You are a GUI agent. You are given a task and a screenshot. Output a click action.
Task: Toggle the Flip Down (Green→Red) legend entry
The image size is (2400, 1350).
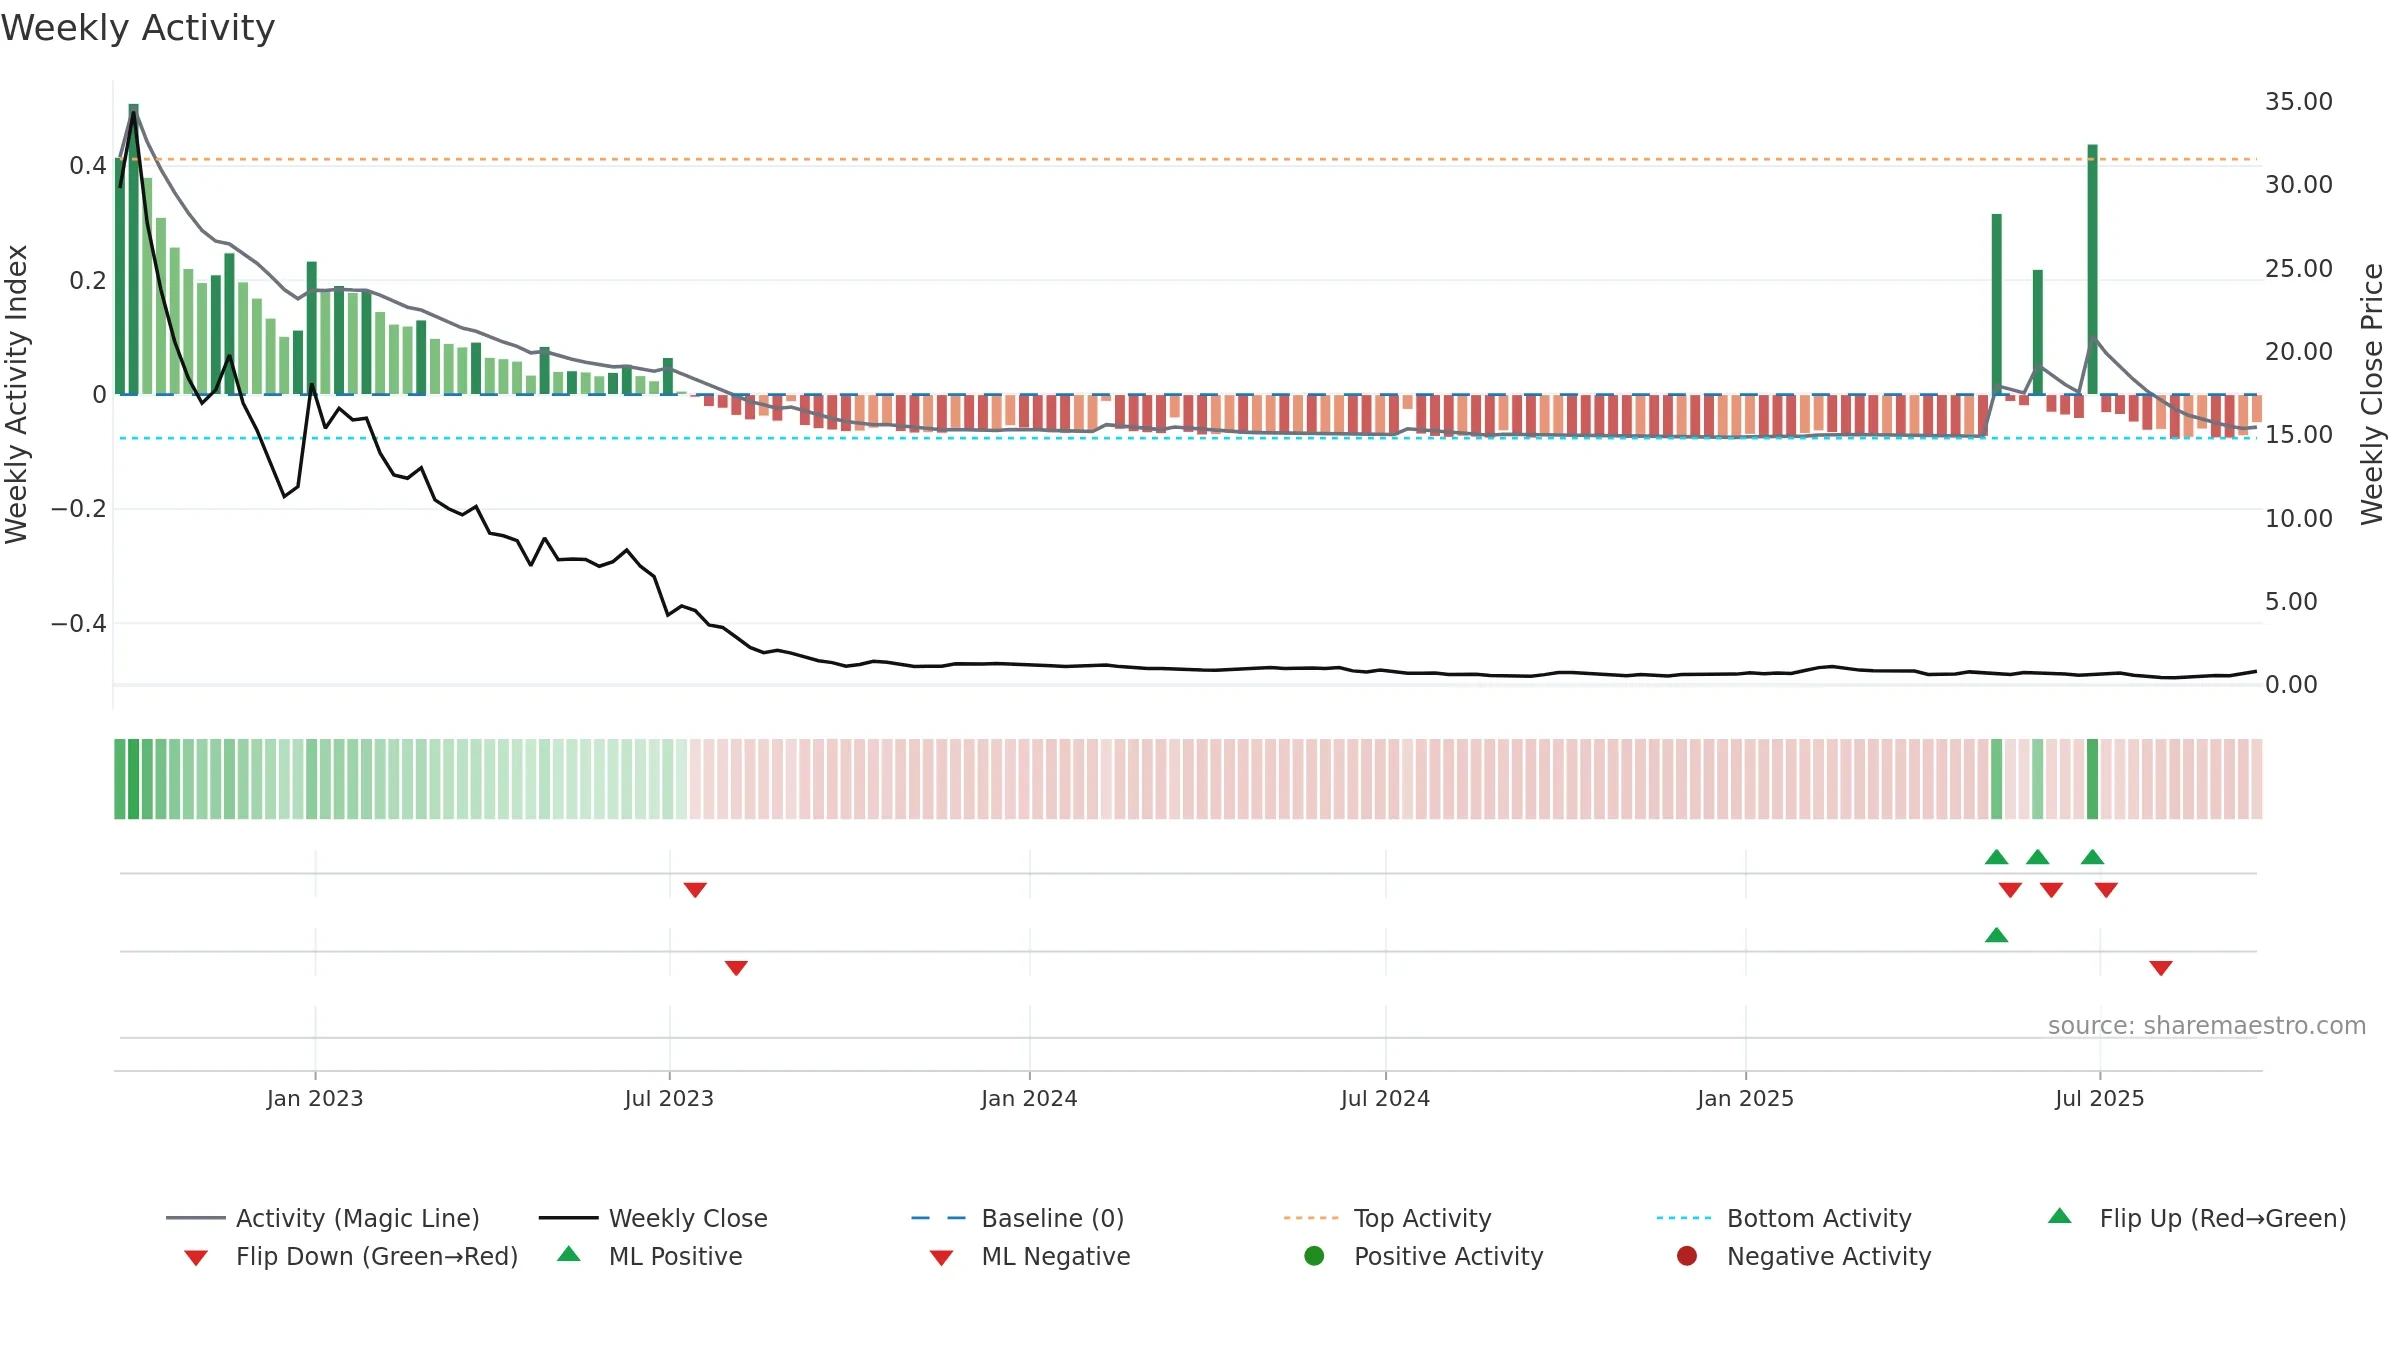[351, 1256]
